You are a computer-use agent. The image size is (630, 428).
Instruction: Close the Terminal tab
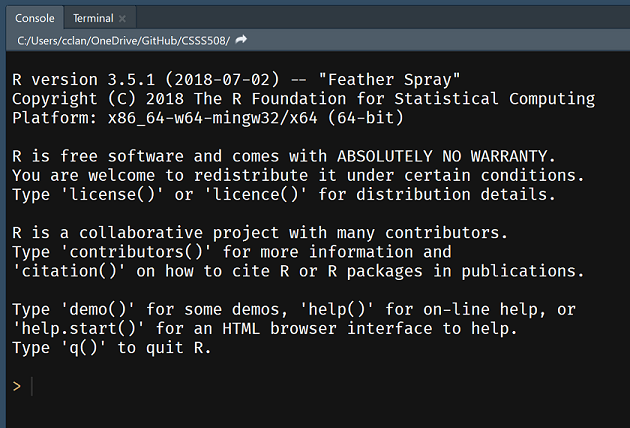coord(123,18)
